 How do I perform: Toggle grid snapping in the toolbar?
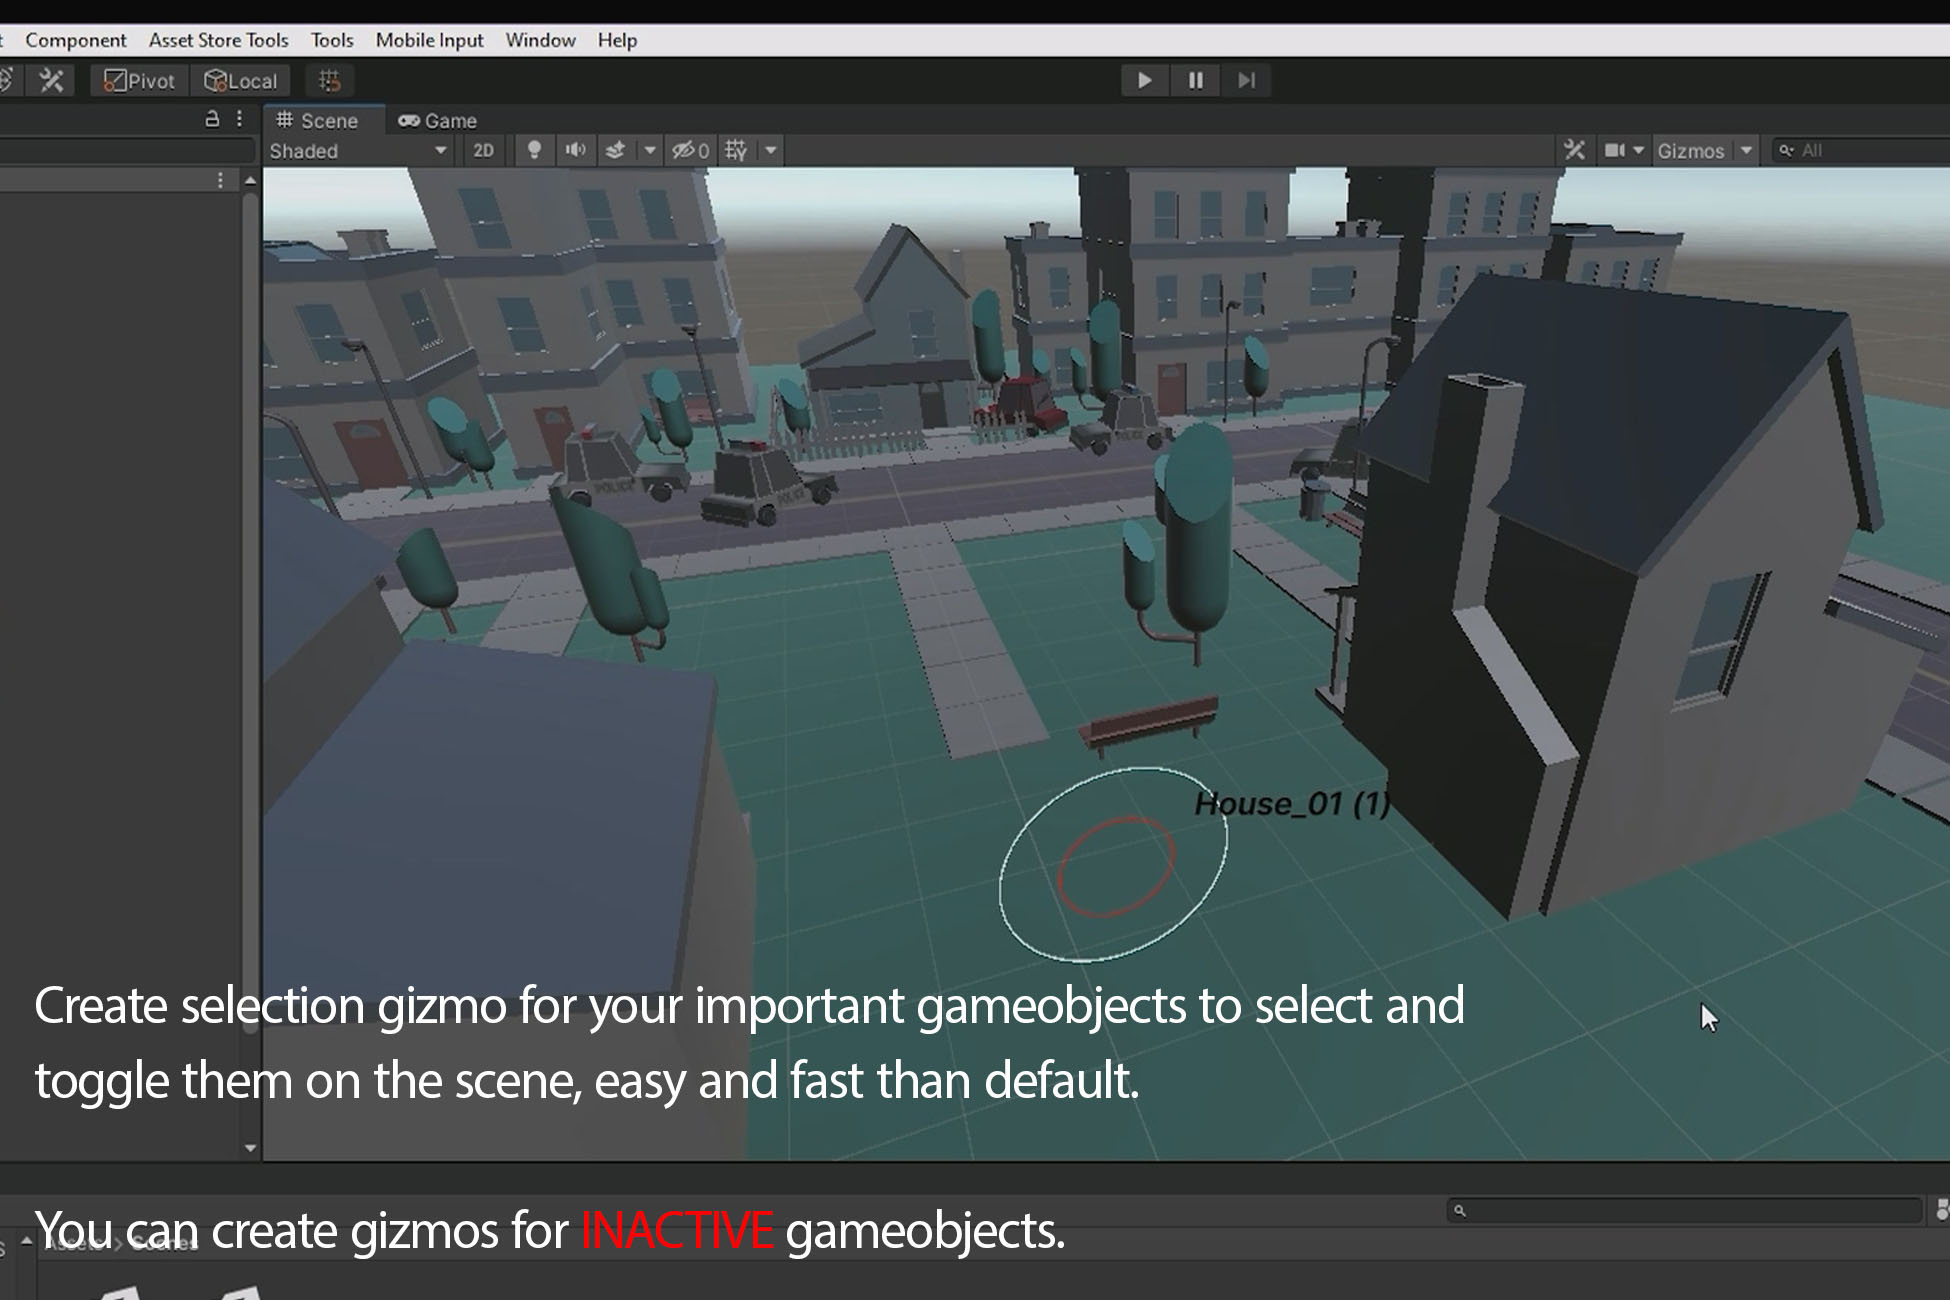click(x=330, y=80)
